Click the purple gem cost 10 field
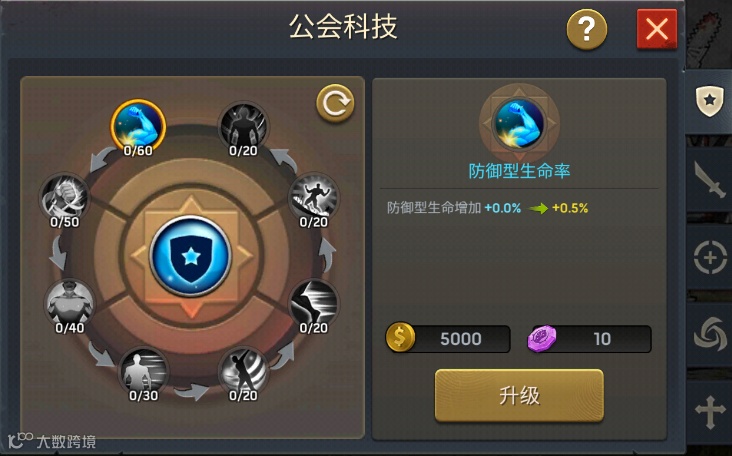This screenshot has width=732, height=456. (590, 338)
